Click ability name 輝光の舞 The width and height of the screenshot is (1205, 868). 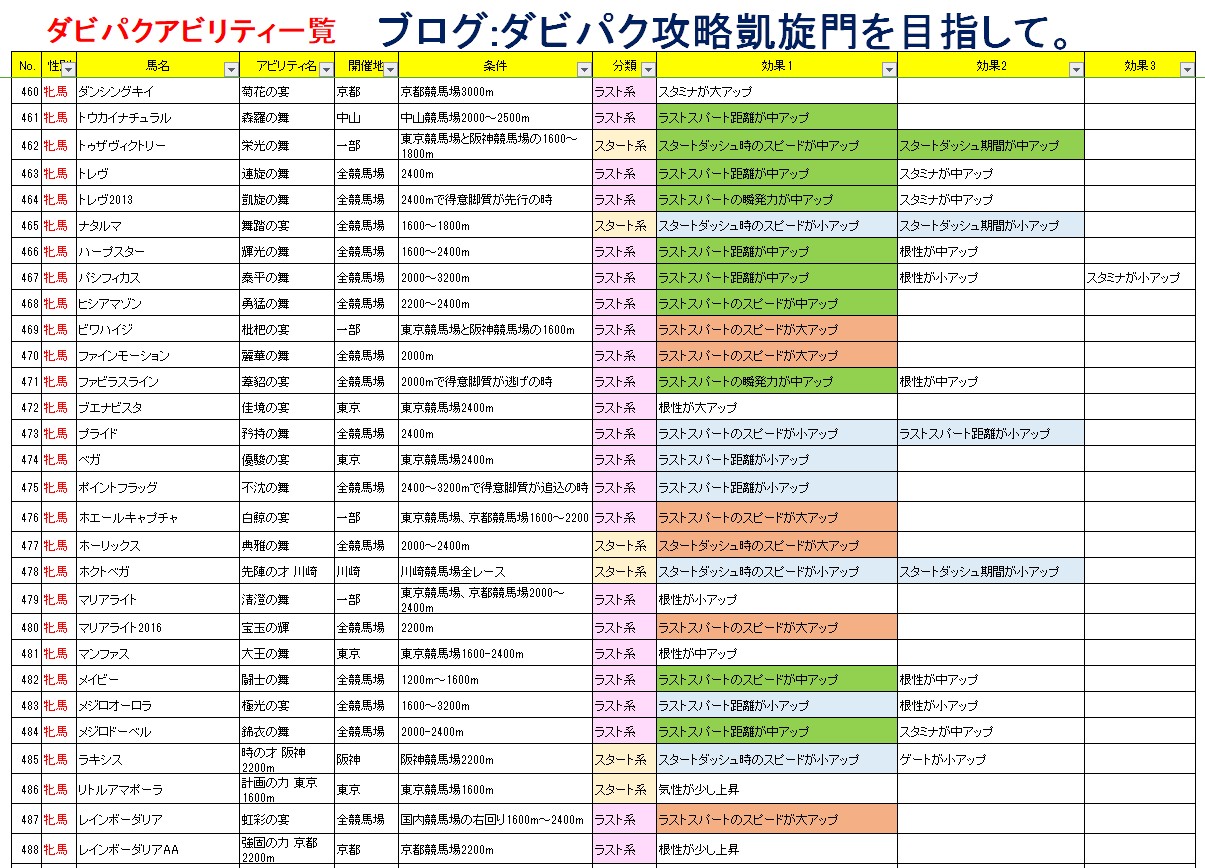click(x=265, y=251)
